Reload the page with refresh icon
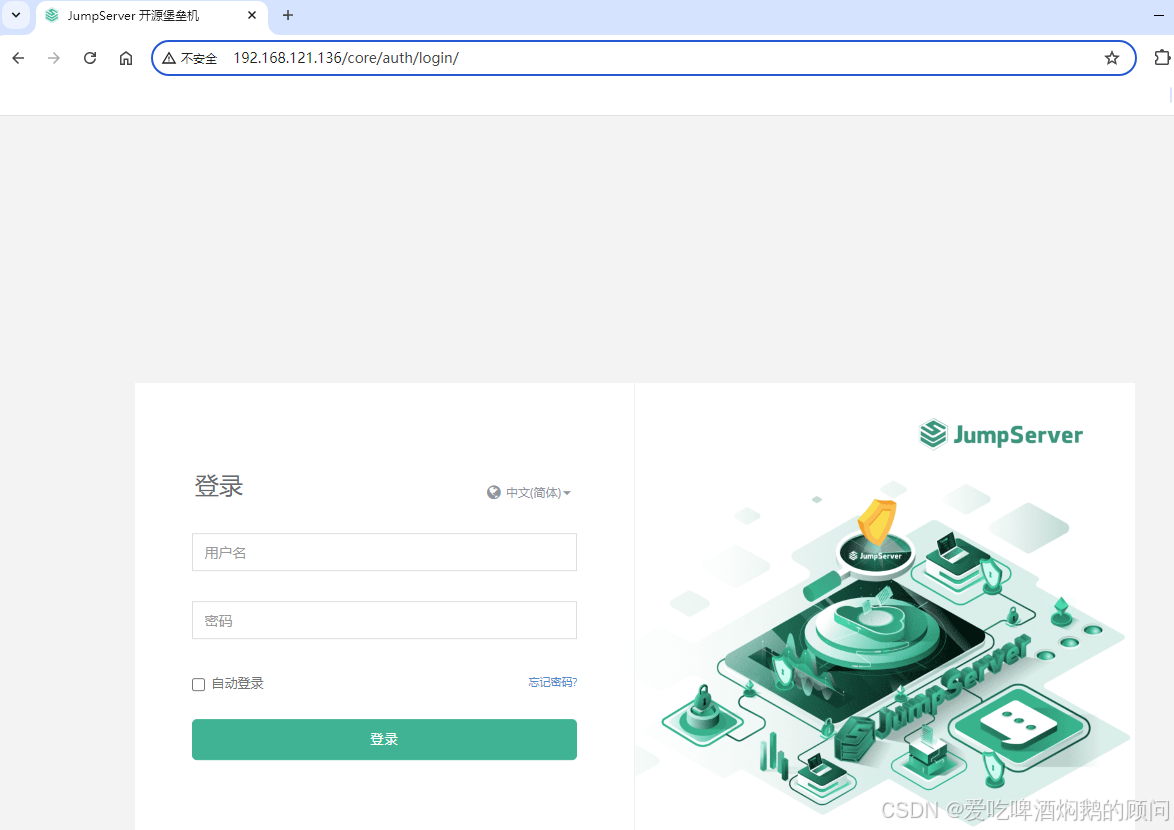1174x830 pixels. [90, 58]
